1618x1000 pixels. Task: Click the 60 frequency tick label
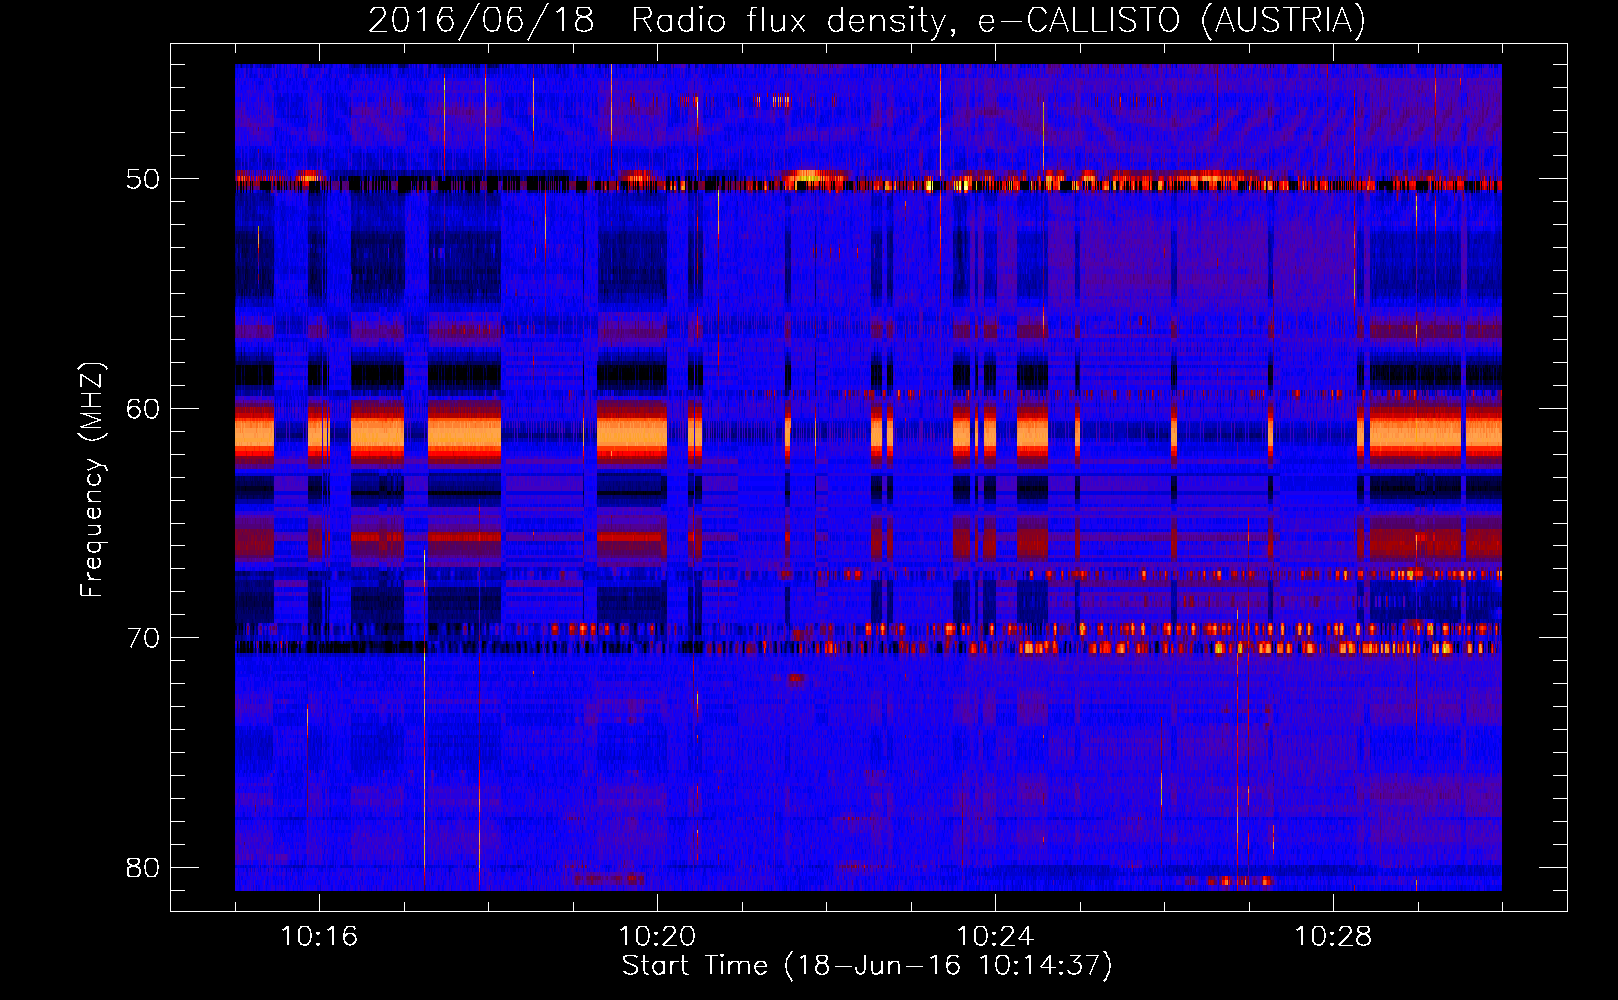point(143,409)
